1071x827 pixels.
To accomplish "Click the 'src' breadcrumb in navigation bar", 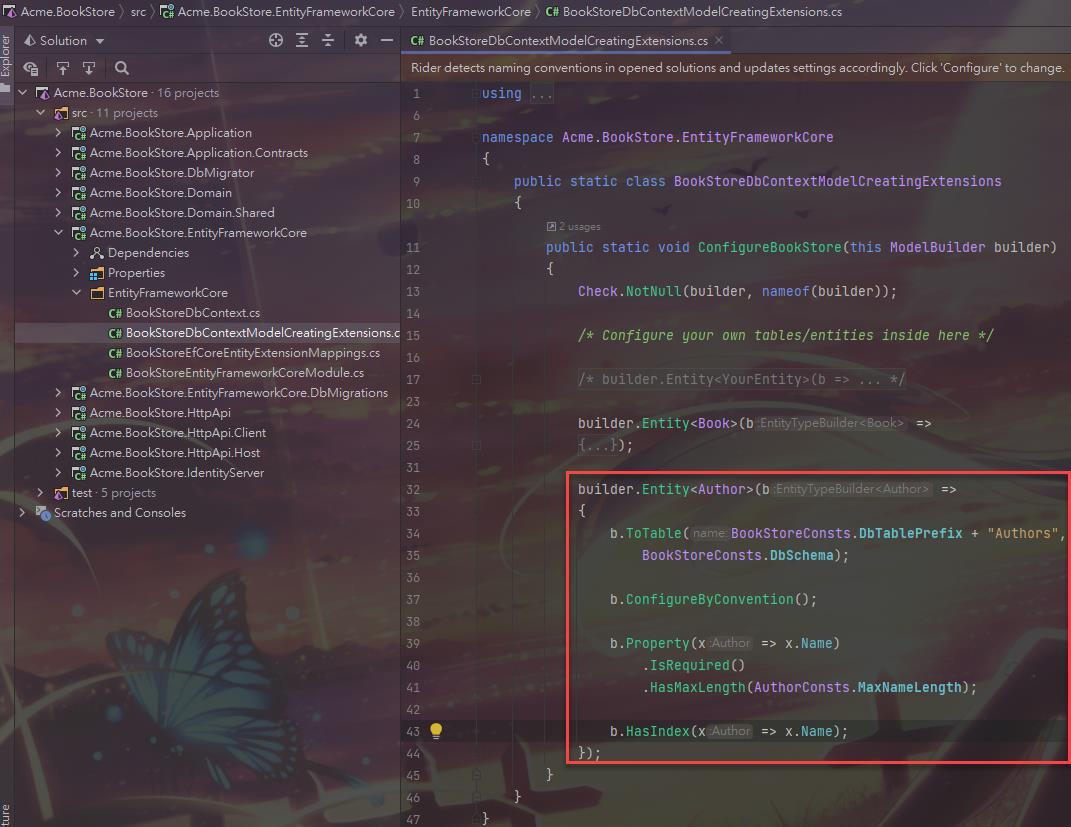I will [x=138, y=12].
